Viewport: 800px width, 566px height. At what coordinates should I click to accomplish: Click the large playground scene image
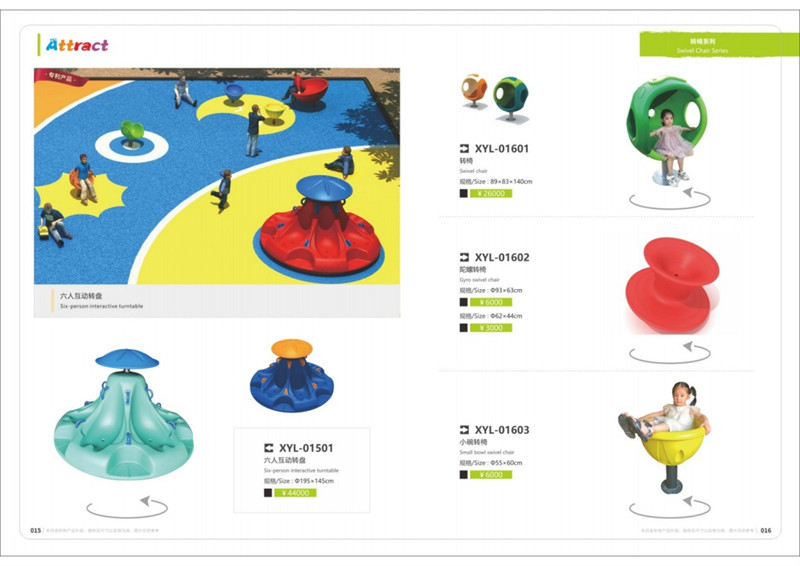[x=217, y=176]
